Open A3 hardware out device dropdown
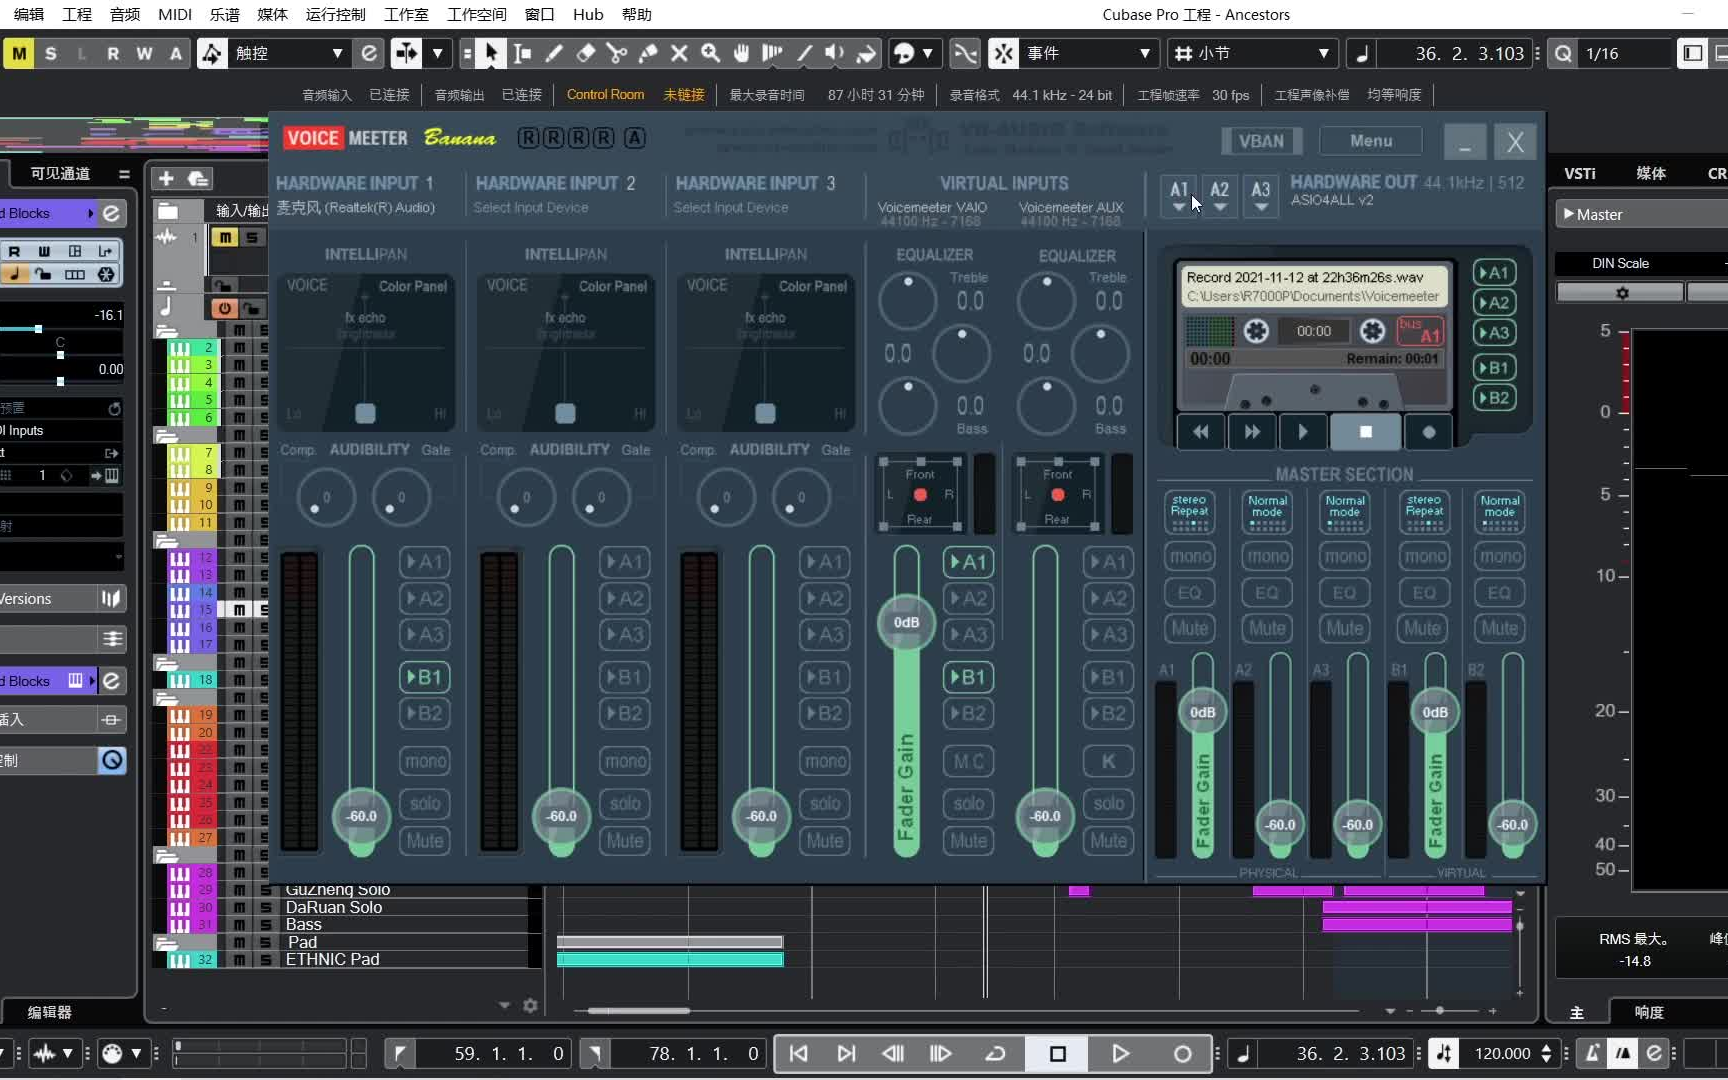The width and height of the screenshot is (1728, 1080). [1261, 196]
